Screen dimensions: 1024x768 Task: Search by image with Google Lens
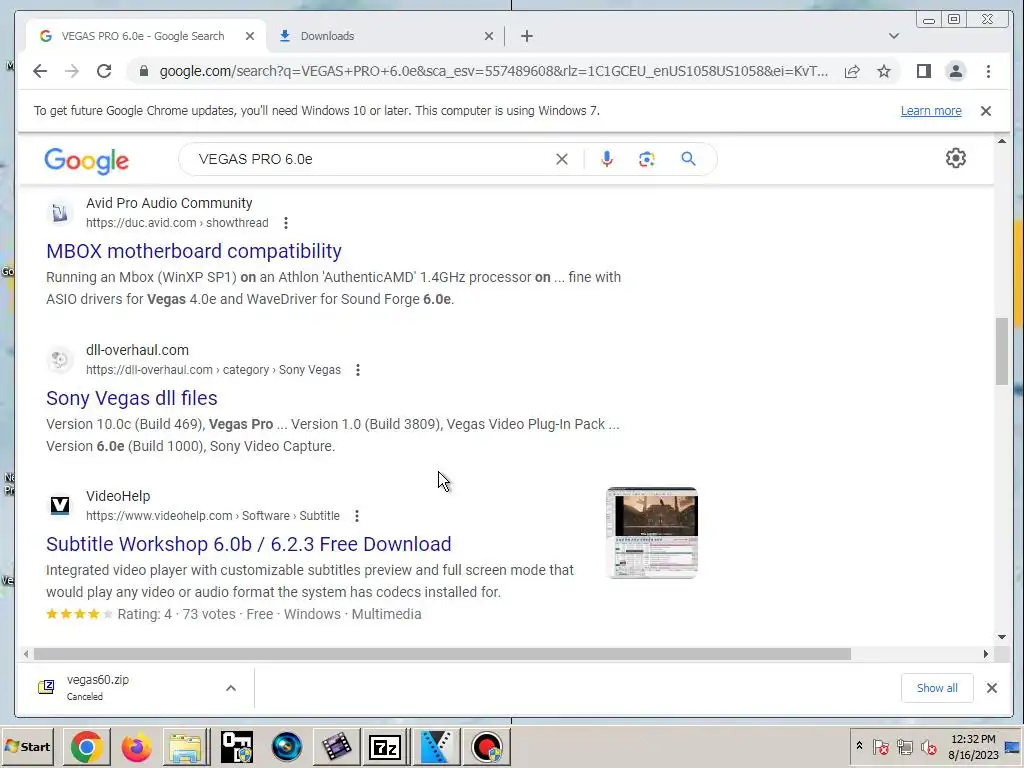pyautogui.click(x=647, y=159)
